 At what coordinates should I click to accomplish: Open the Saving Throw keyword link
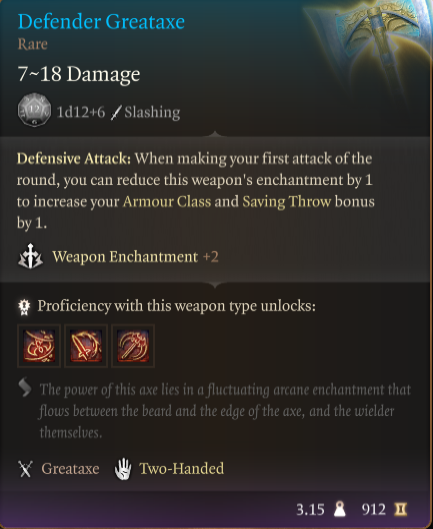pyautogui.click(x=287, y=201)
